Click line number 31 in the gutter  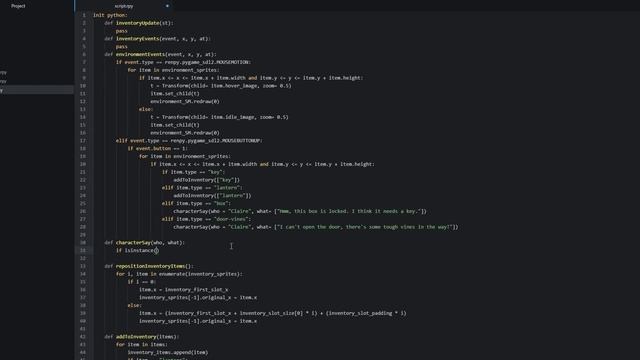point(83,250)
